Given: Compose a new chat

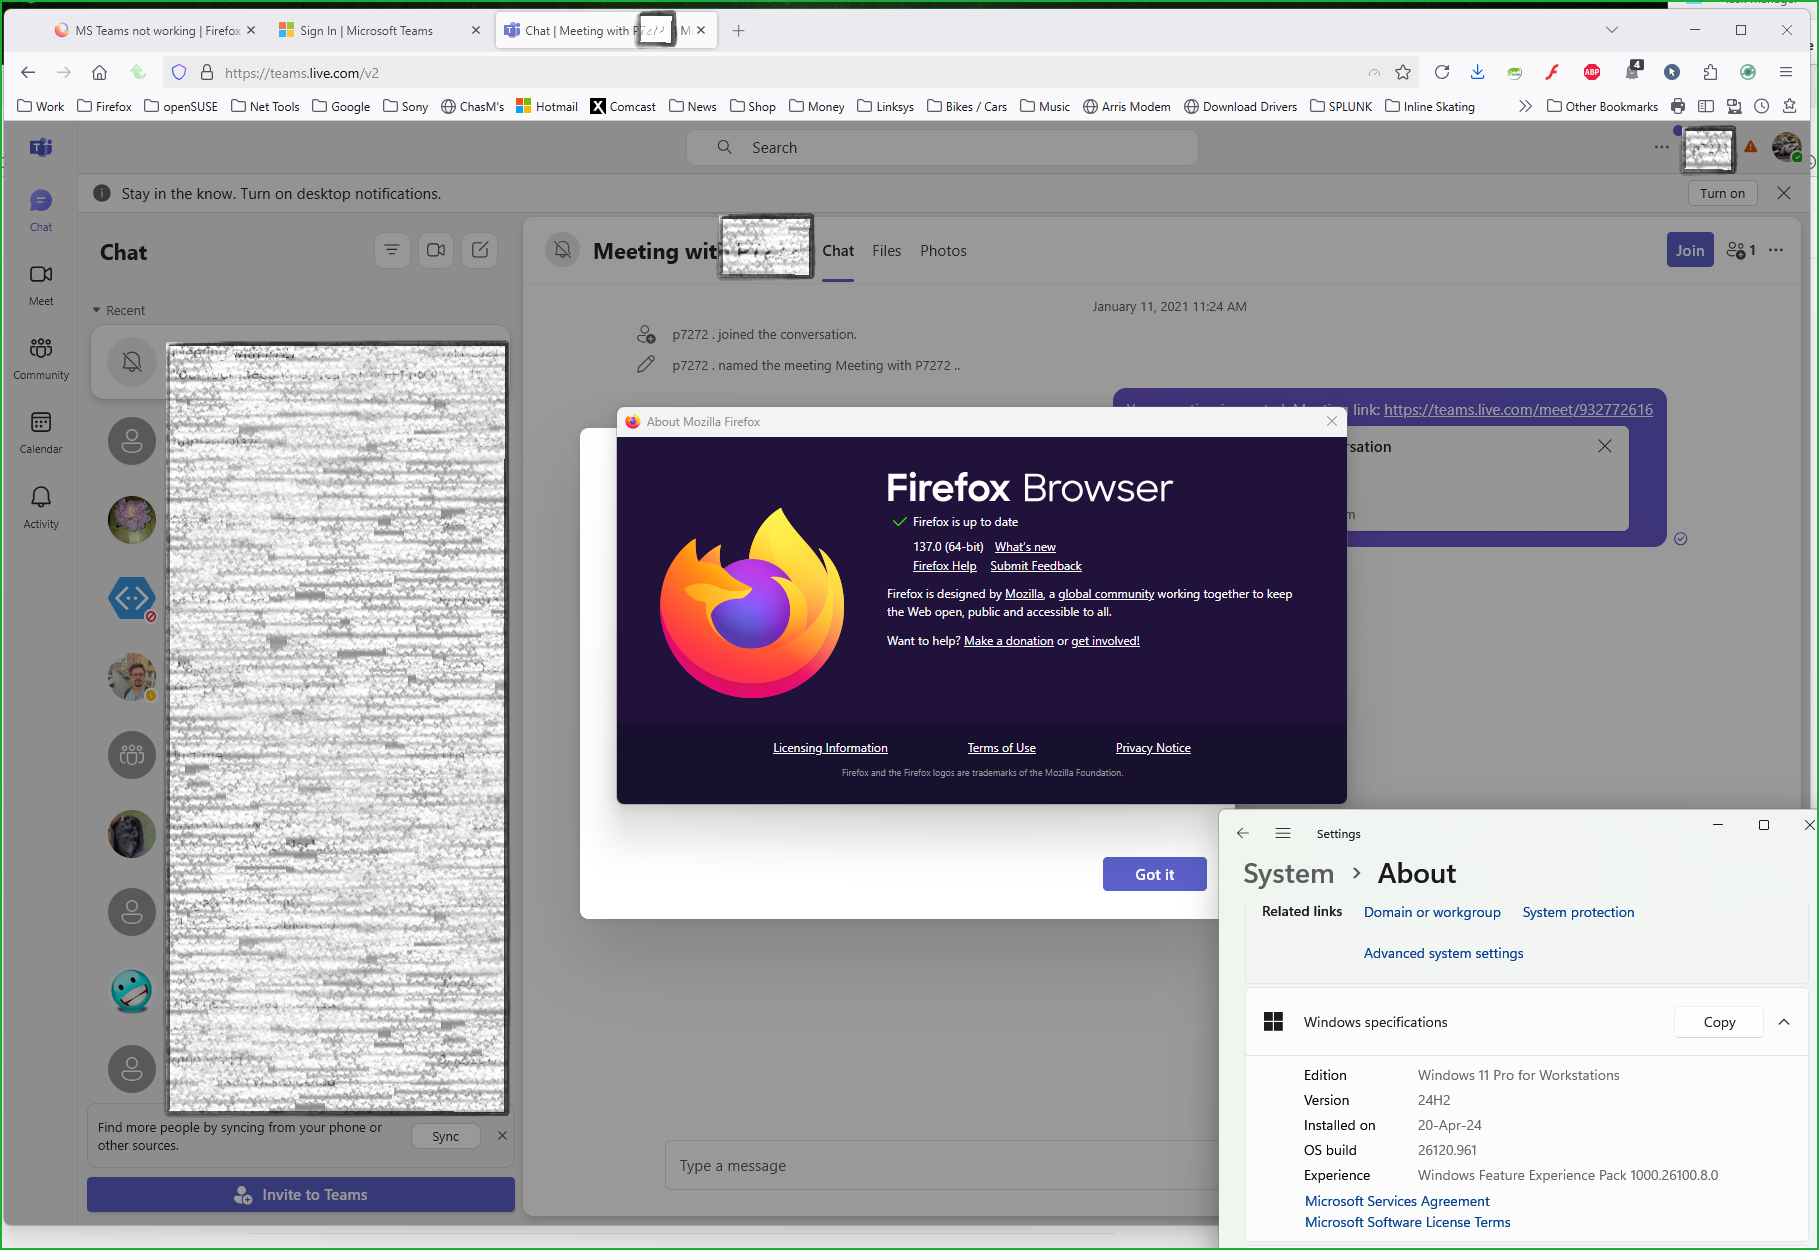Looking at the screenshot, I should 480,250.
